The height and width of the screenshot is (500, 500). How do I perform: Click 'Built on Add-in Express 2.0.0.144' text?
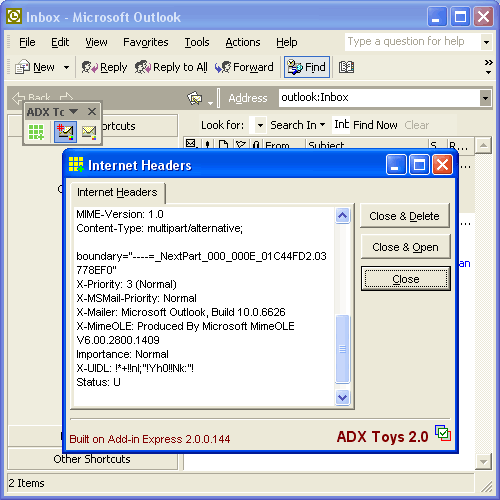[x=150, y=439]
